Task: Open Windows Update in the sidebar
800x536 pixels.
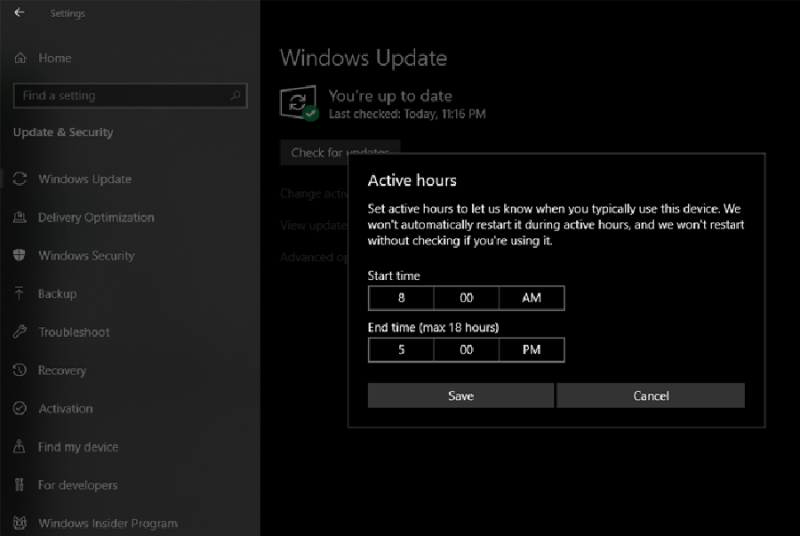Action: tap(85, 179)
